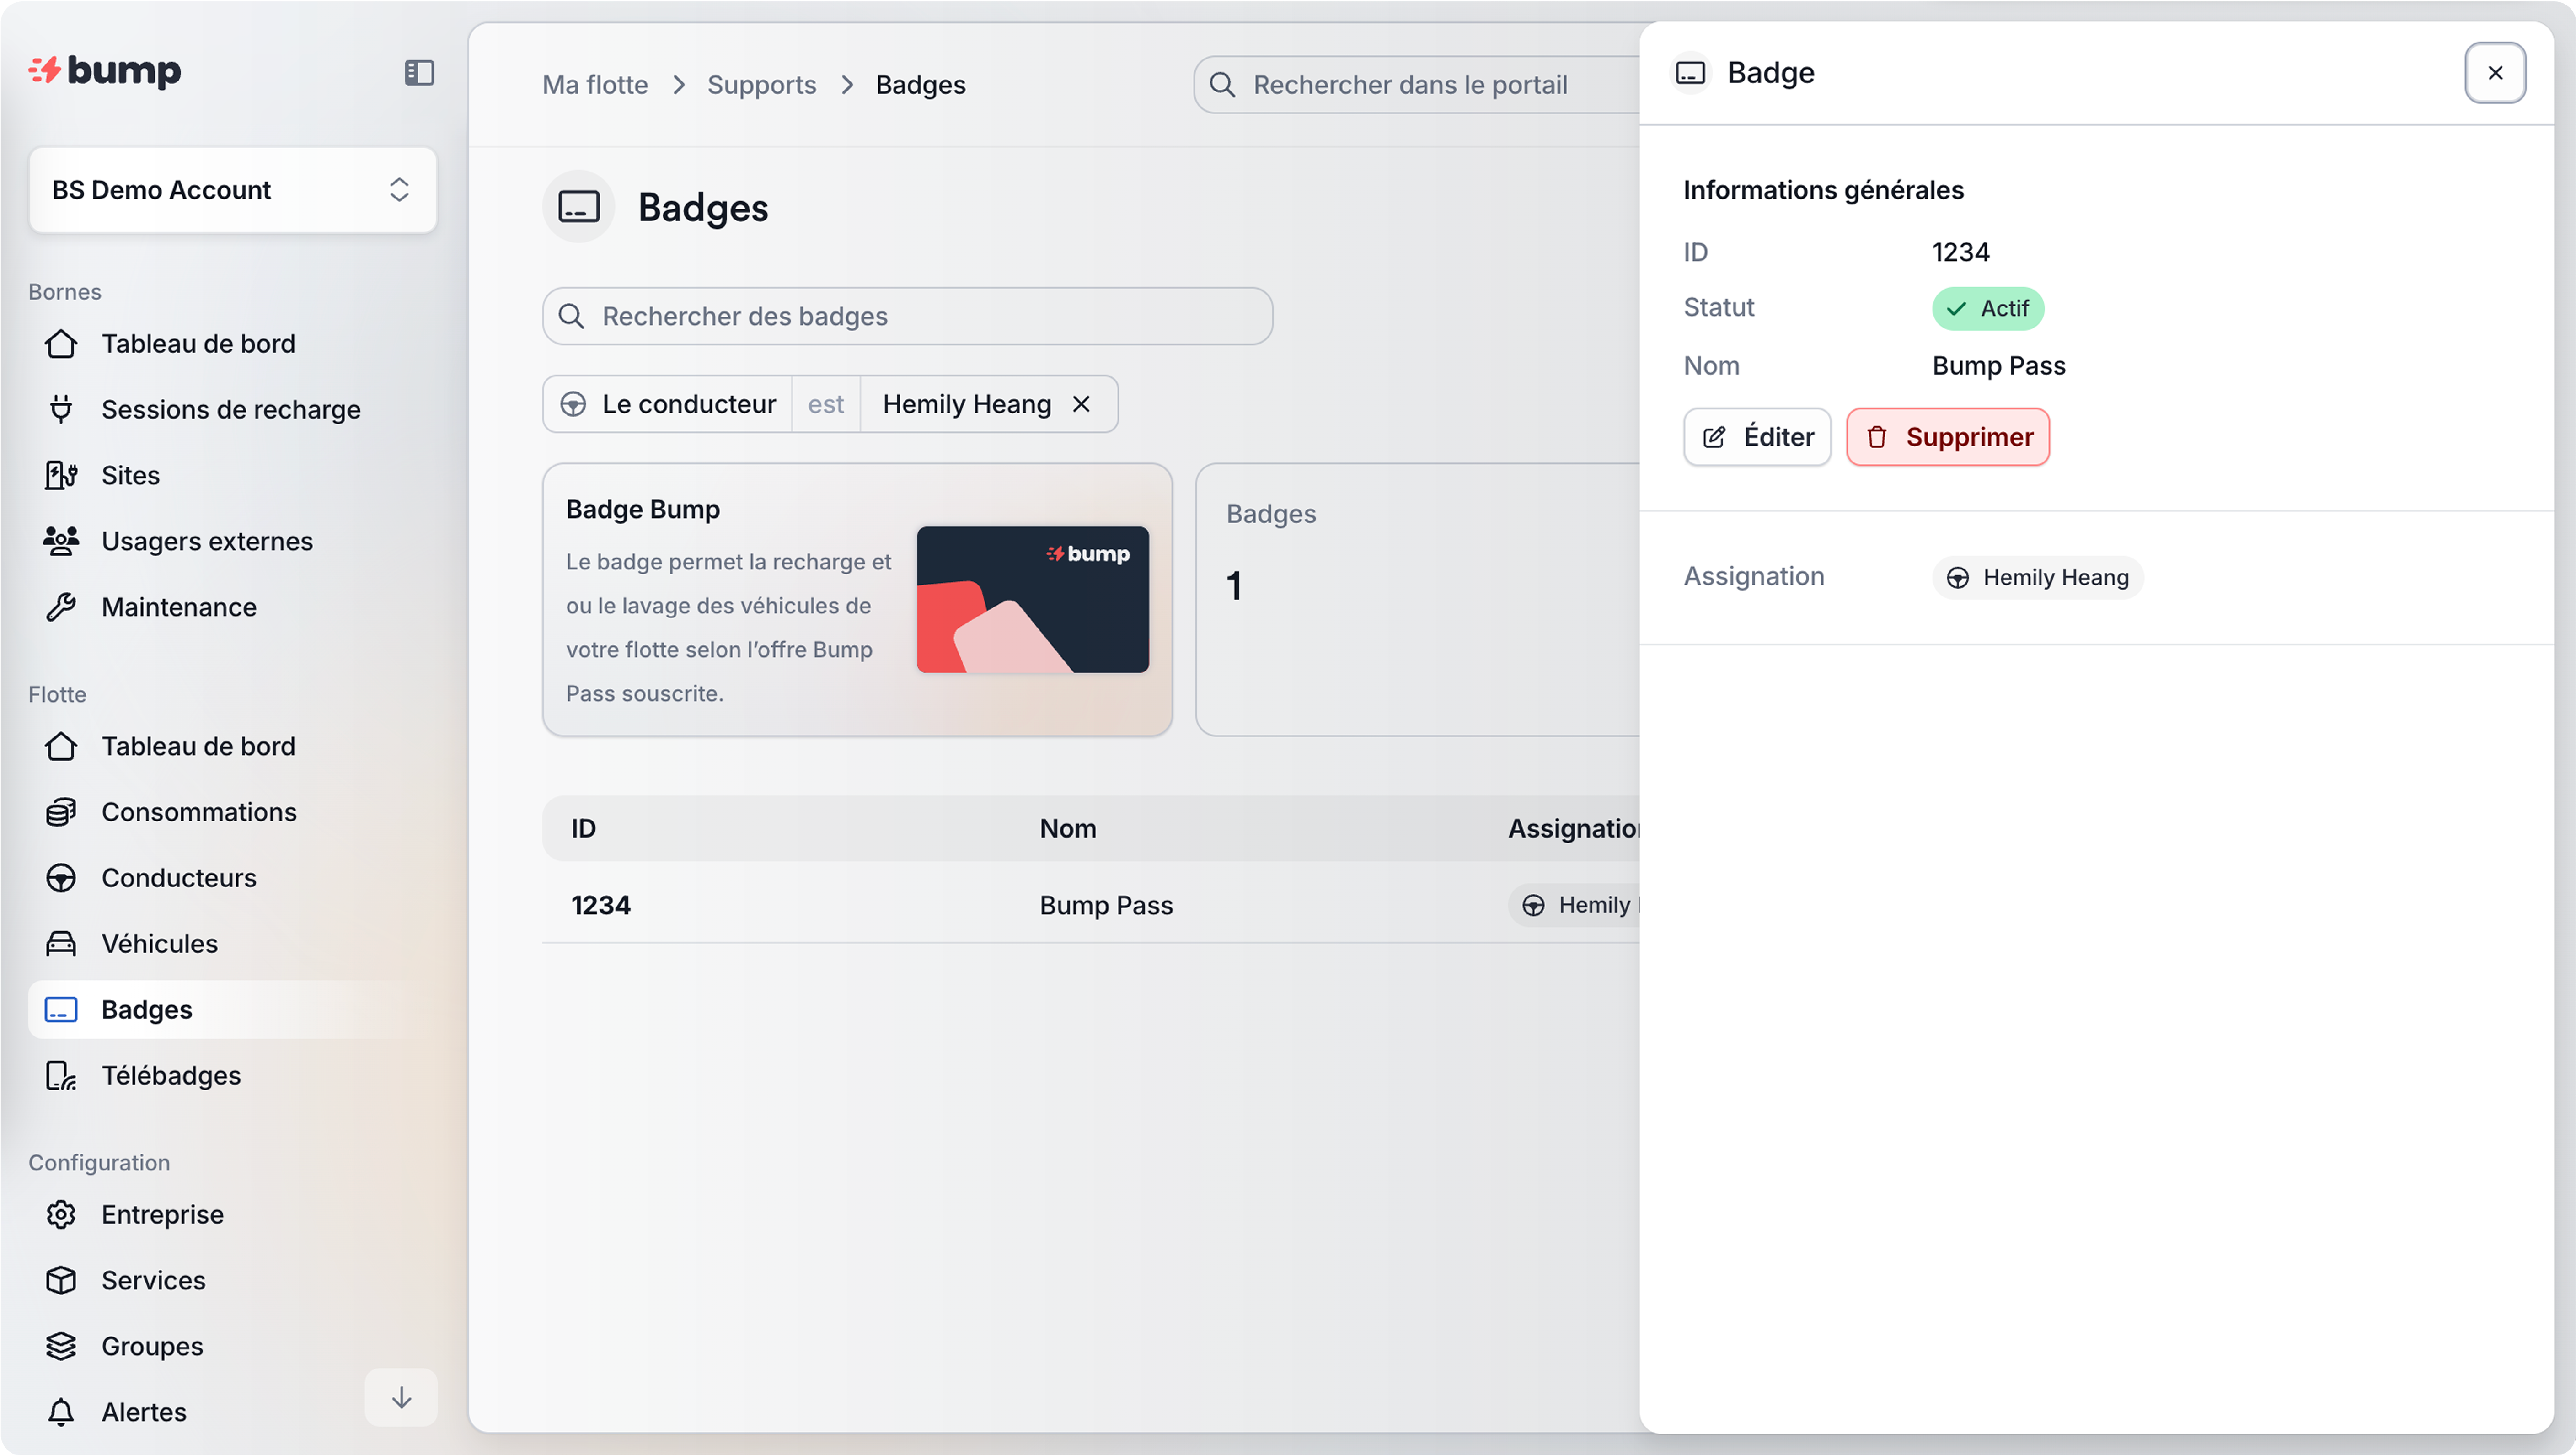Open Conducteurs steering wheel icon
This screenshot has height=1455, width=2576.
click(x=61, y=878)
